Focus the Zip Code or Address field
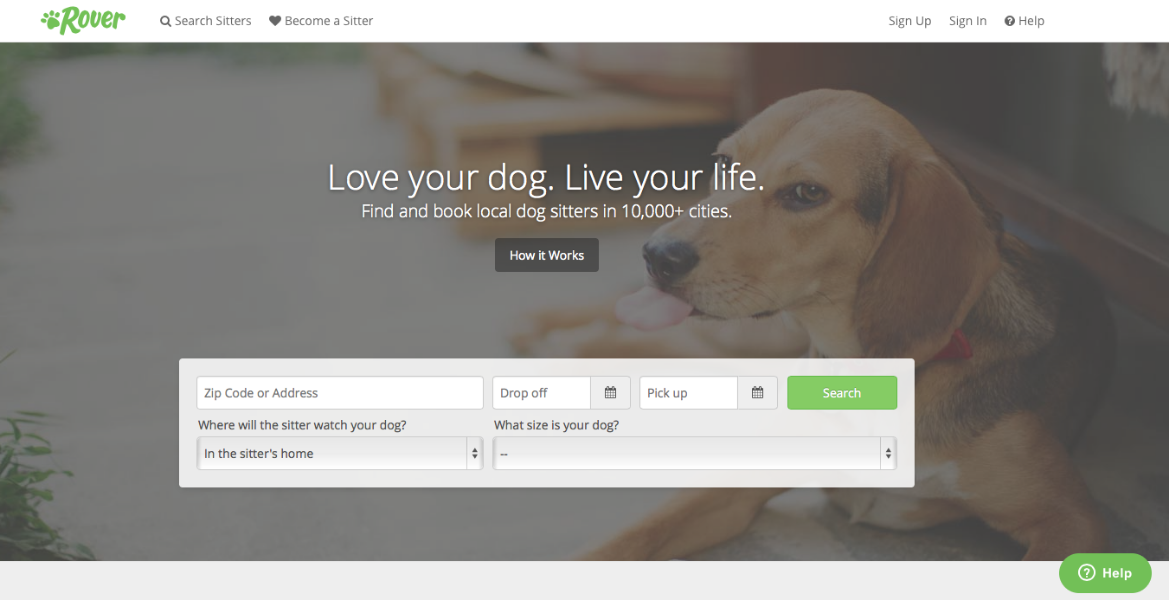This screenshot has height=600, width=1169. pyautogui.click(x=340, y=393)
